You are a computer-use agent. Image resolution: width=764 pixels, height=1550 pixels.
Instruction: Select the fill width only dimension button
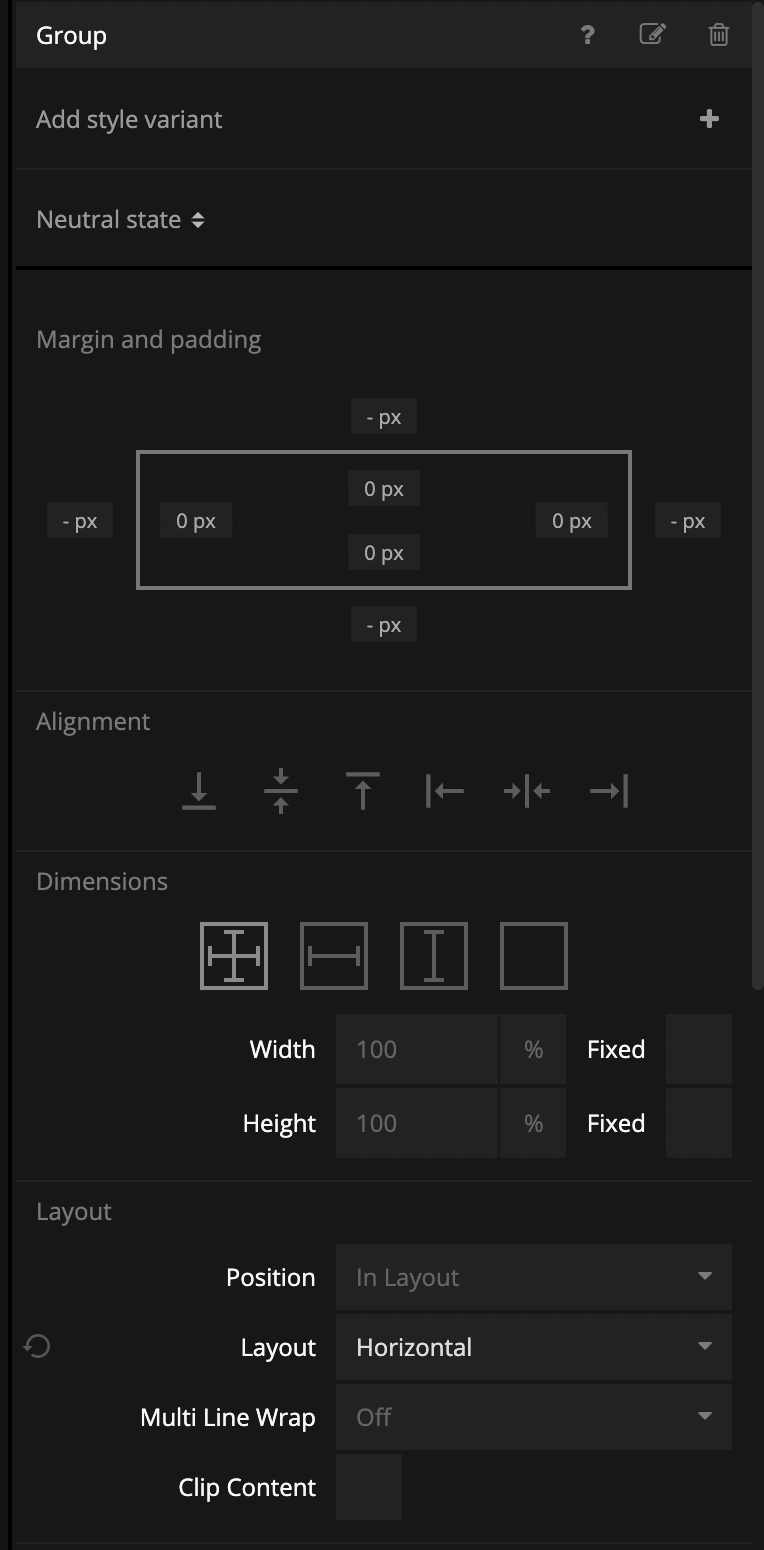334,956
